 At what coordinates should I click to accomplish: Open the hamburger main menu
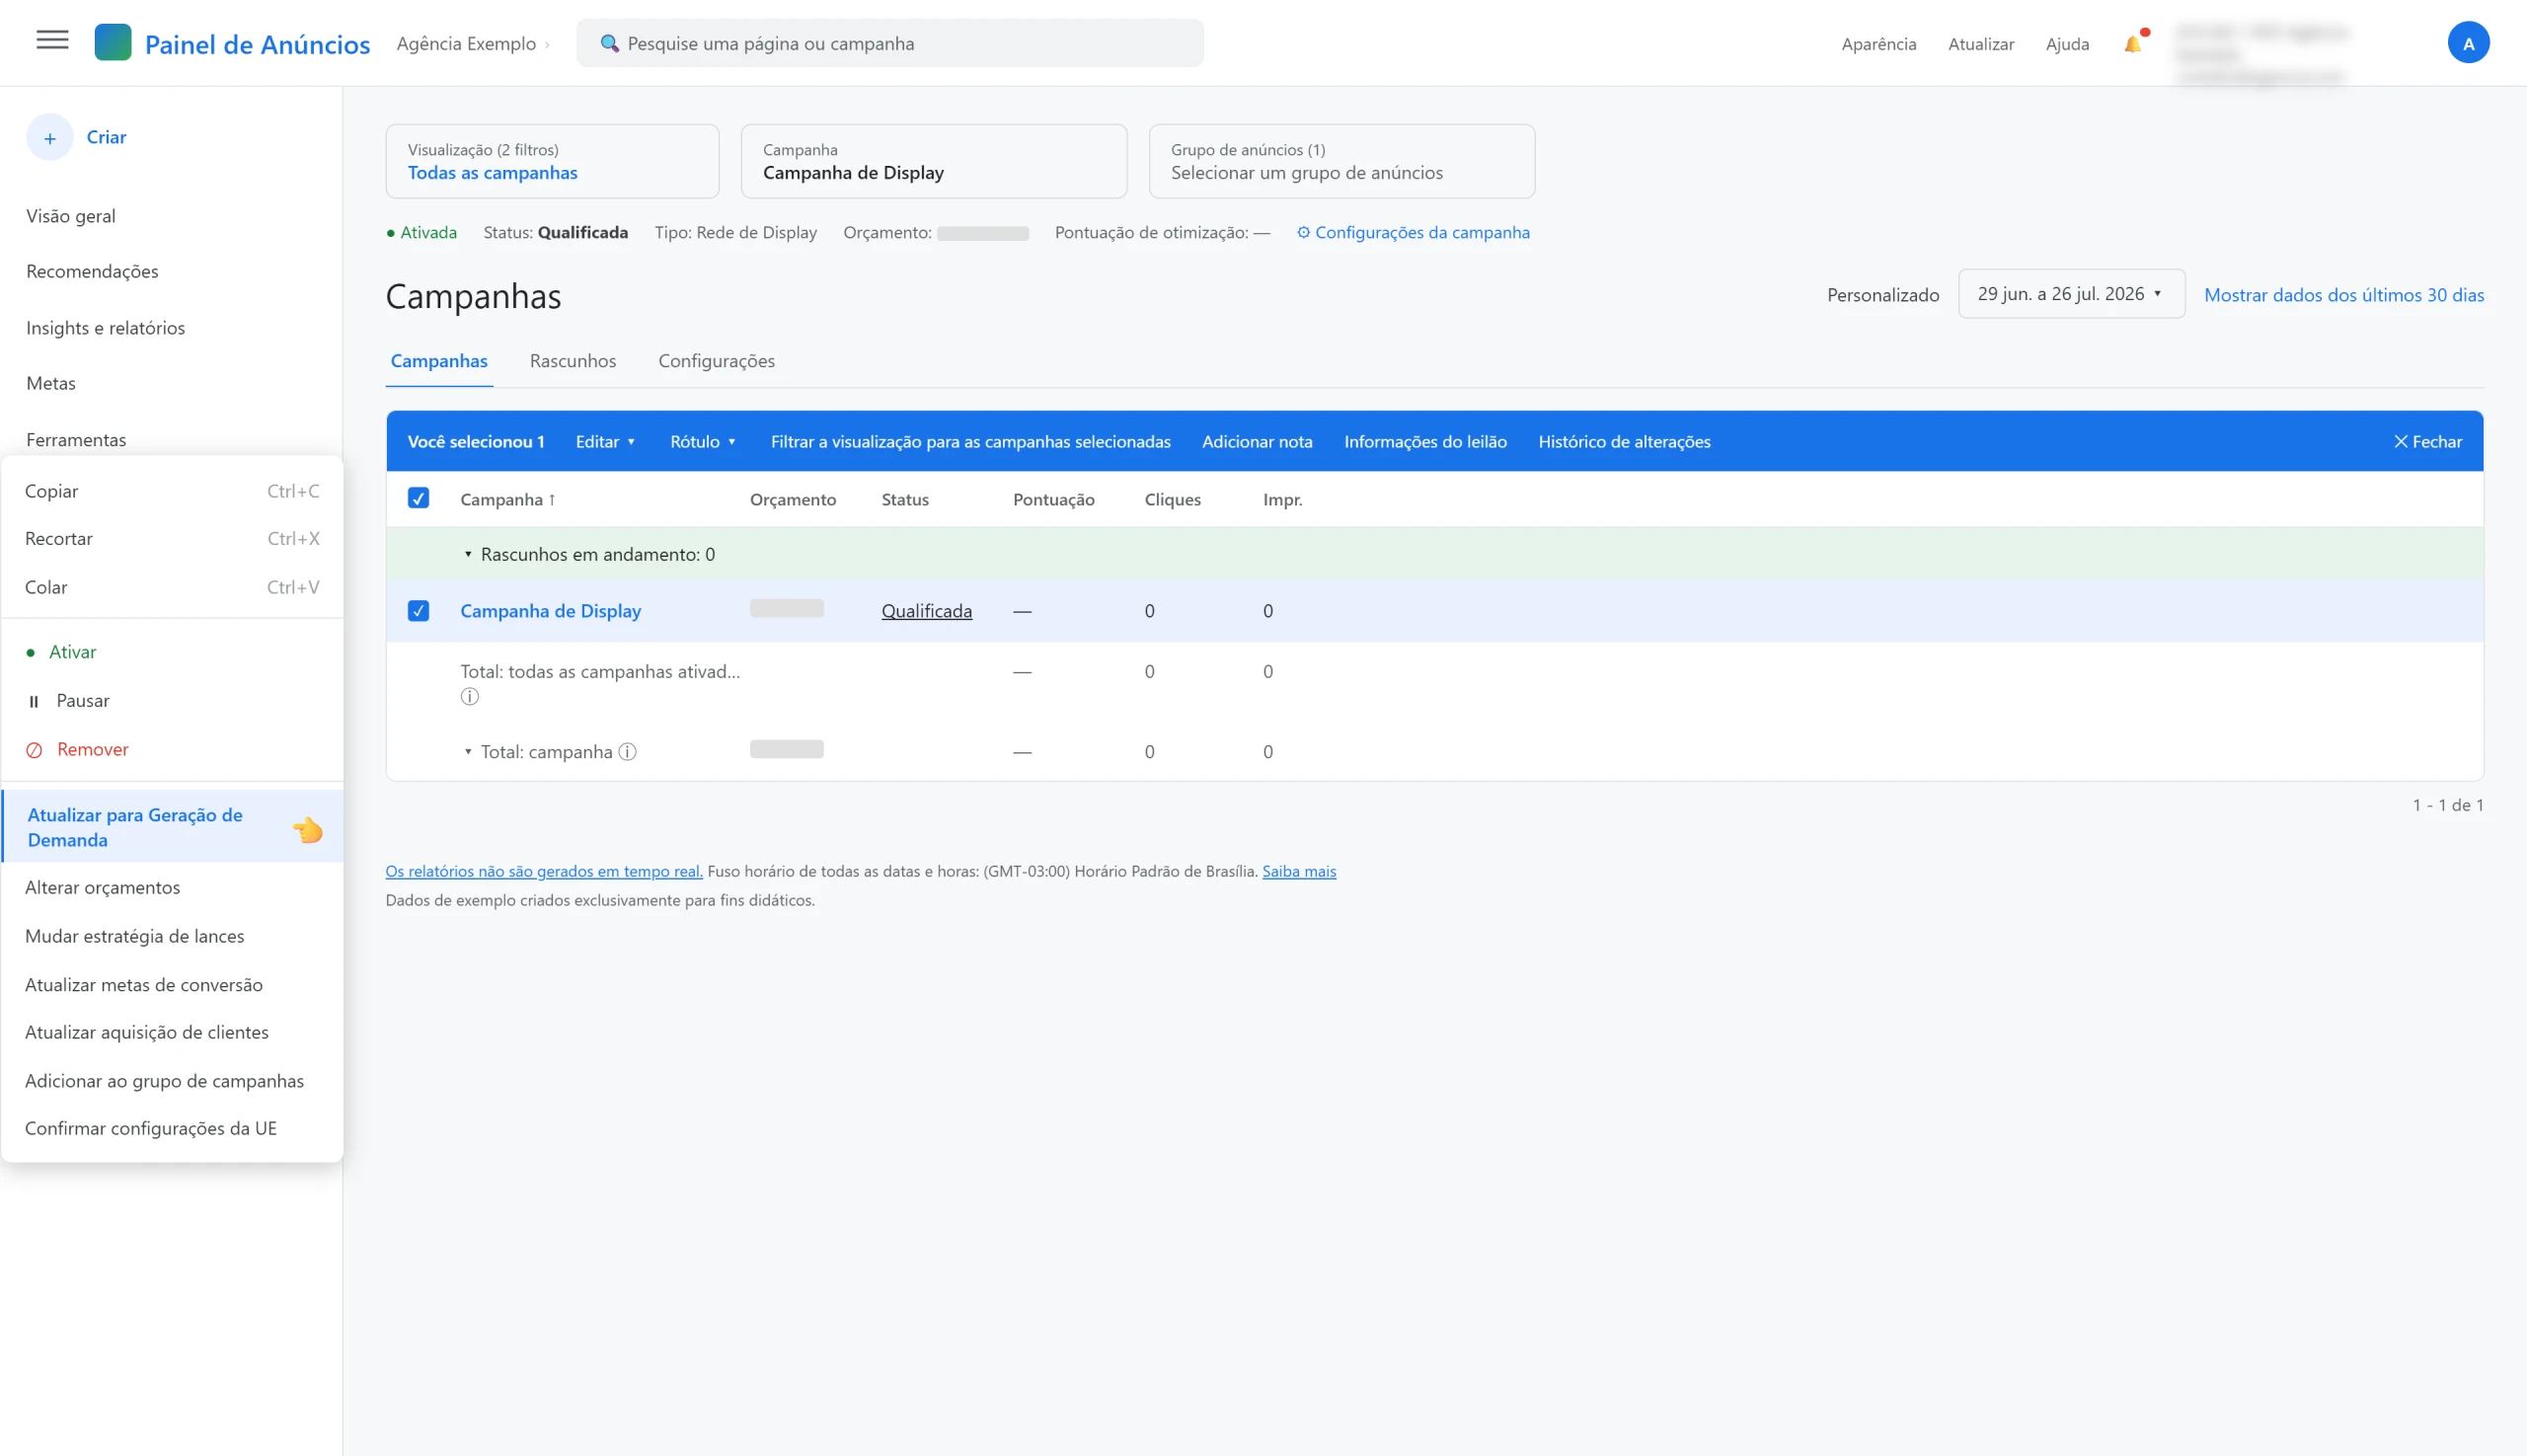pos(52,41)
